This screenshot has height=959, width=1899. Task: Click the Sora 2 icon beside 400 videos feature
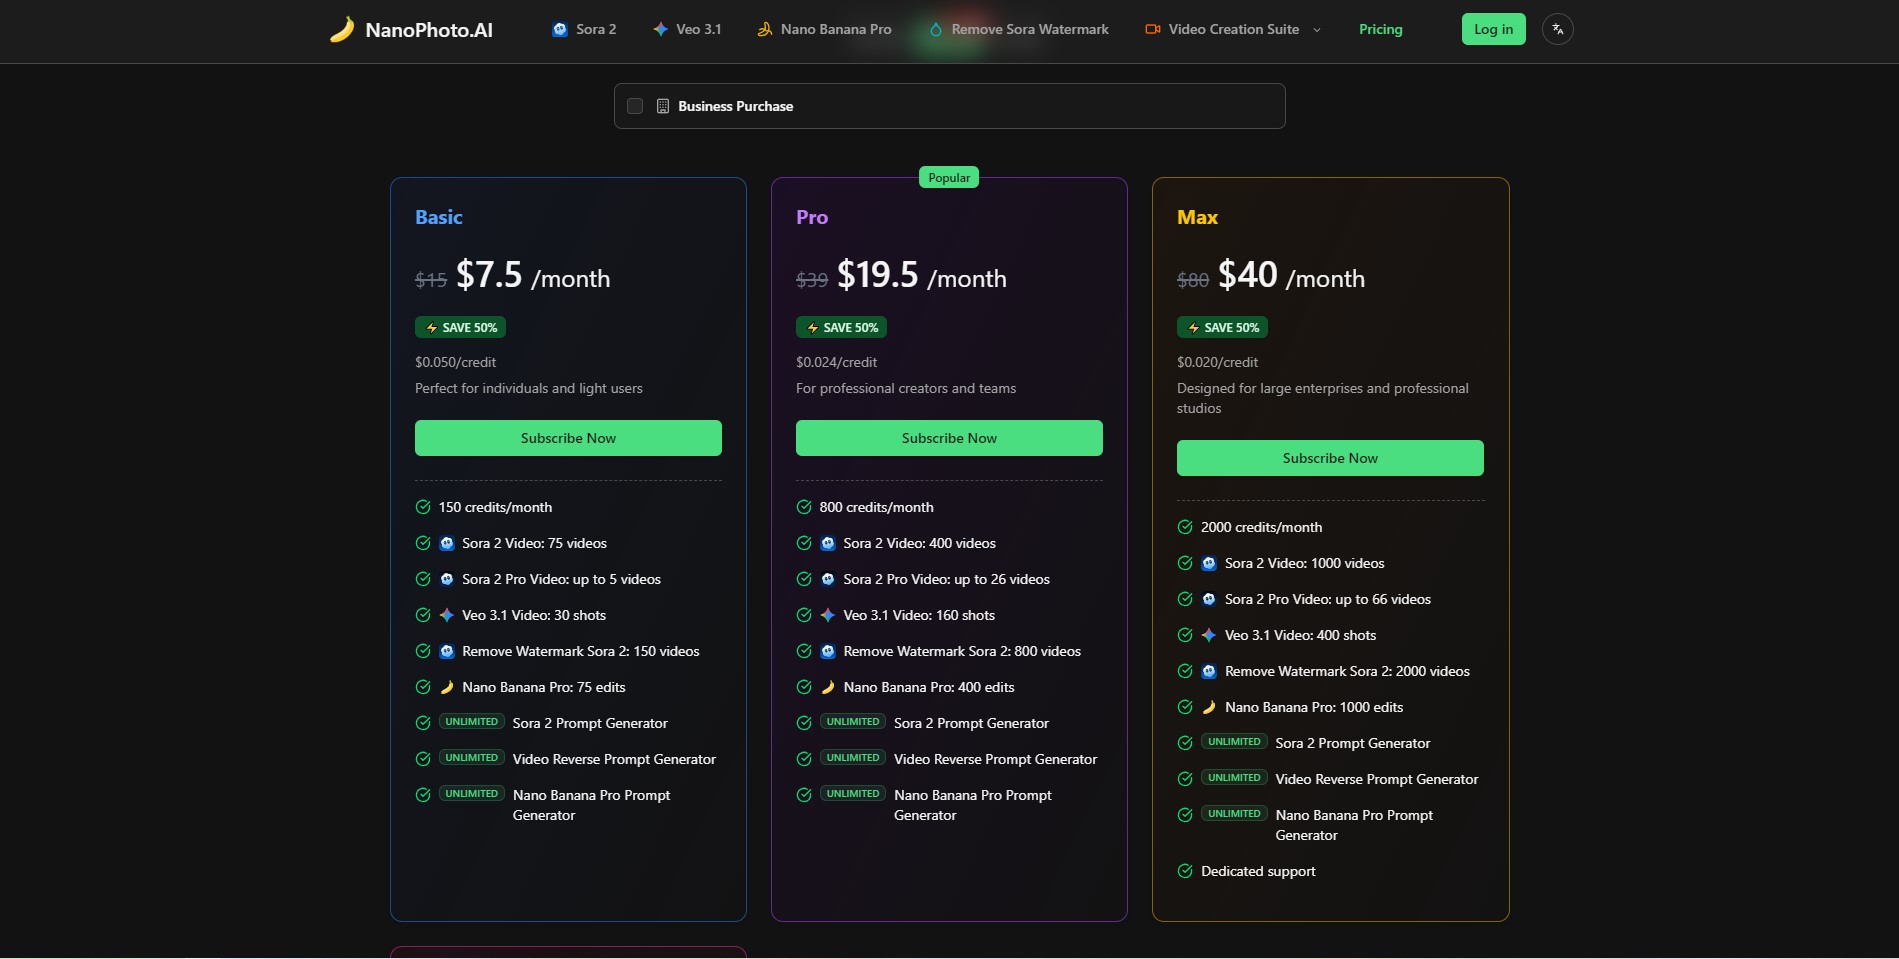coord(828,543)
